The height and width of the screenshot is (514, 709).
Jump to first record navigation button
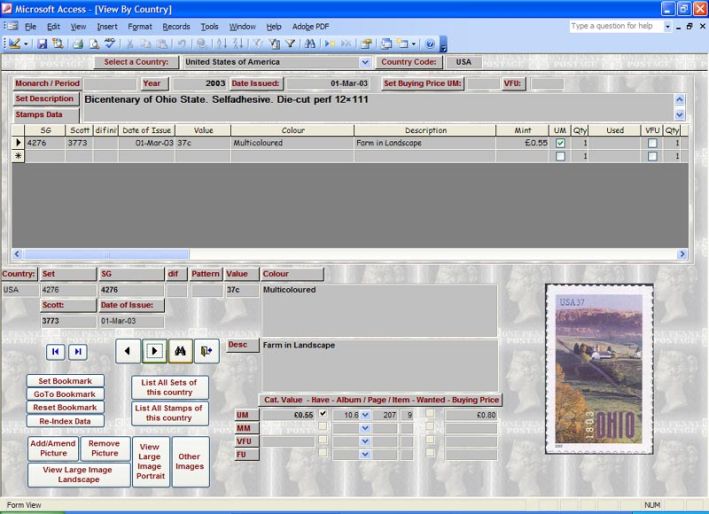tap(55, 352)
